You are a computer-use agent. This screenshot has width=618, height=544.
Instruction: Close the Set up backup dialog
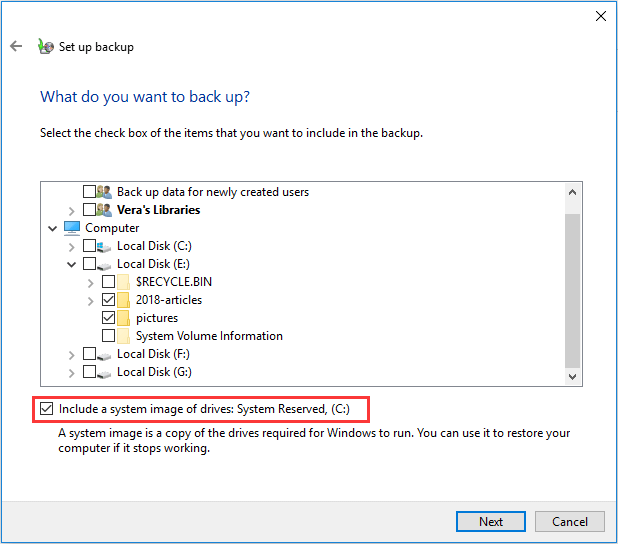601,16
